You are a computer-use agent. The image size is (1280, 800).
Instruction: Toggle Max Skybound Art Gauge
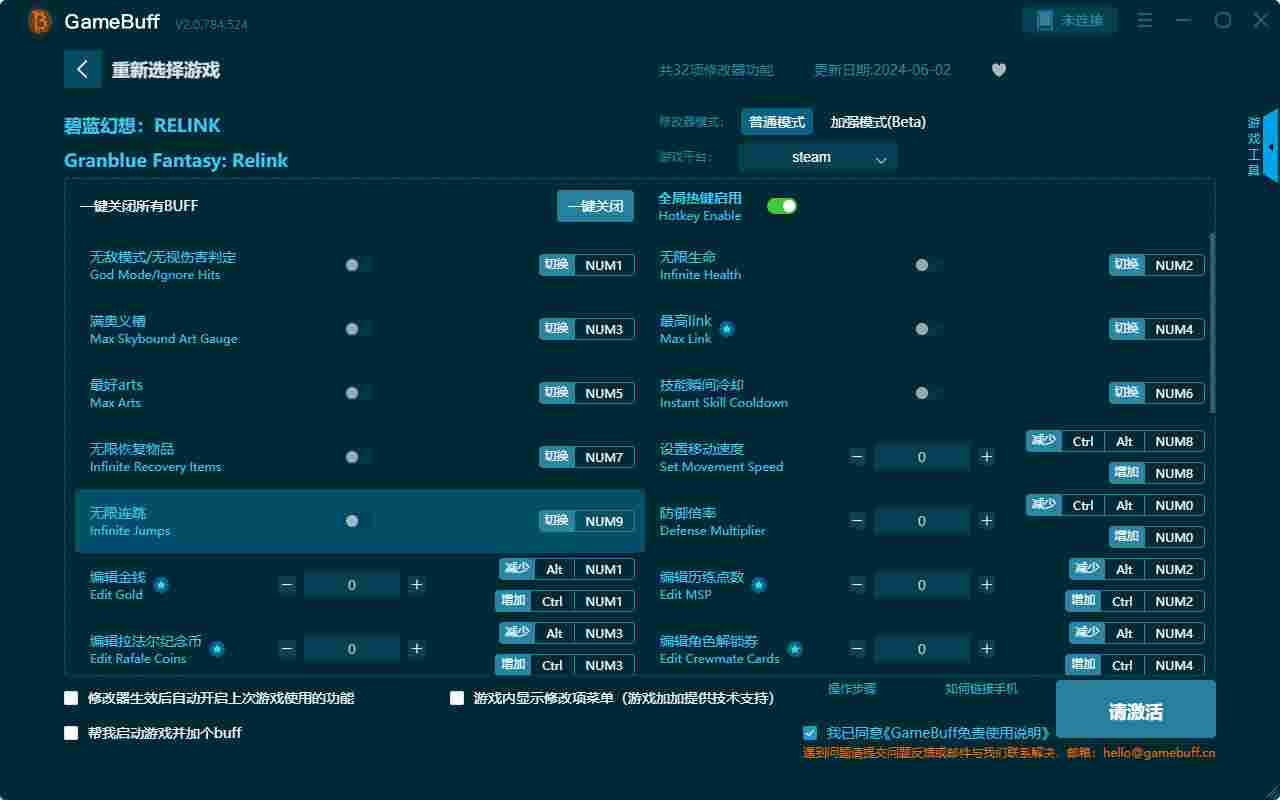tap(357, 329)
